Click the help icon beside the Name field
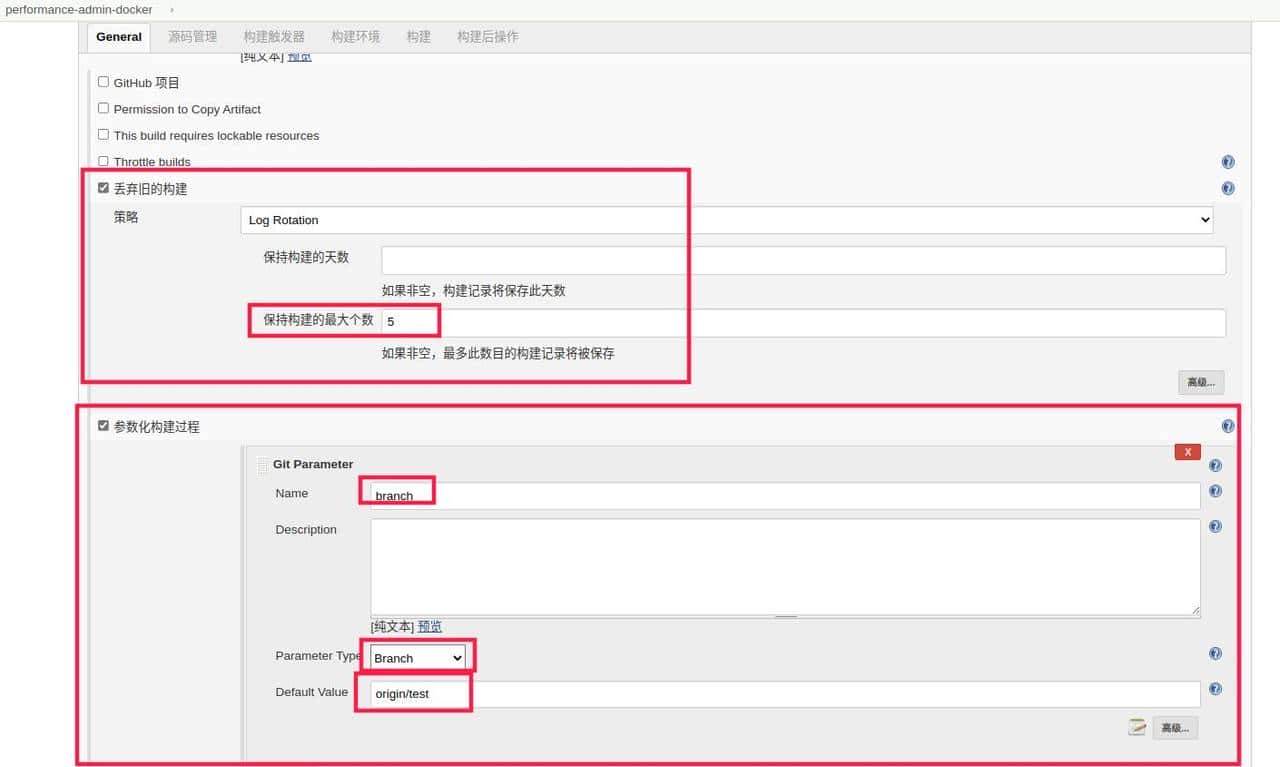The width and height of the screenshot is (1280, 767). [x=1215, y=491]
